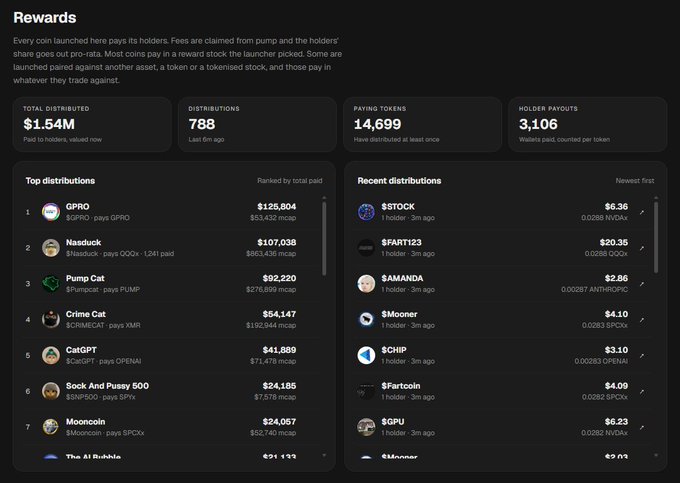Click the $STOCK token avatar

pos(366,212)
